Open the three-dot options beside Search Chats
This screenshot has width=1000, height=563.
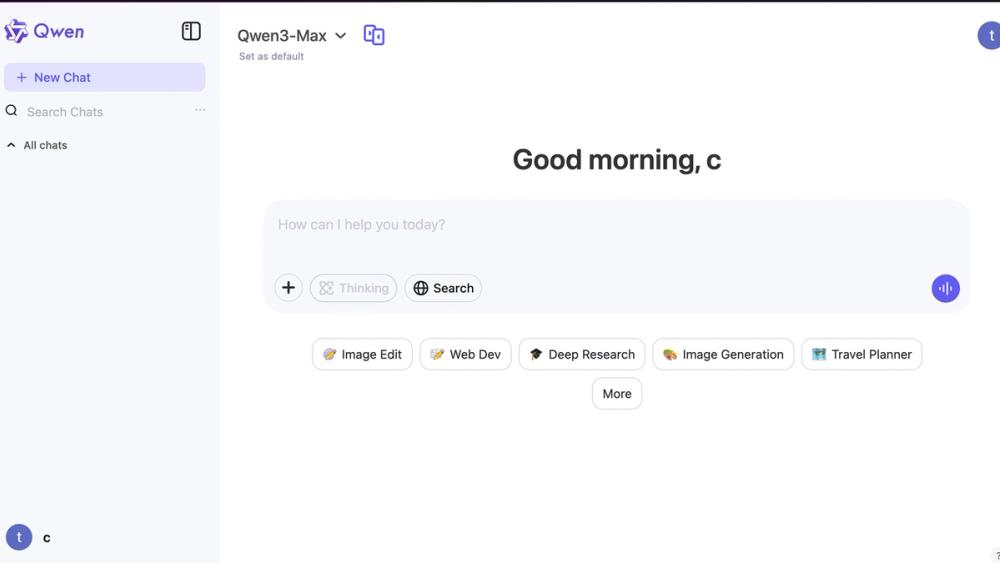coord(200,110)
